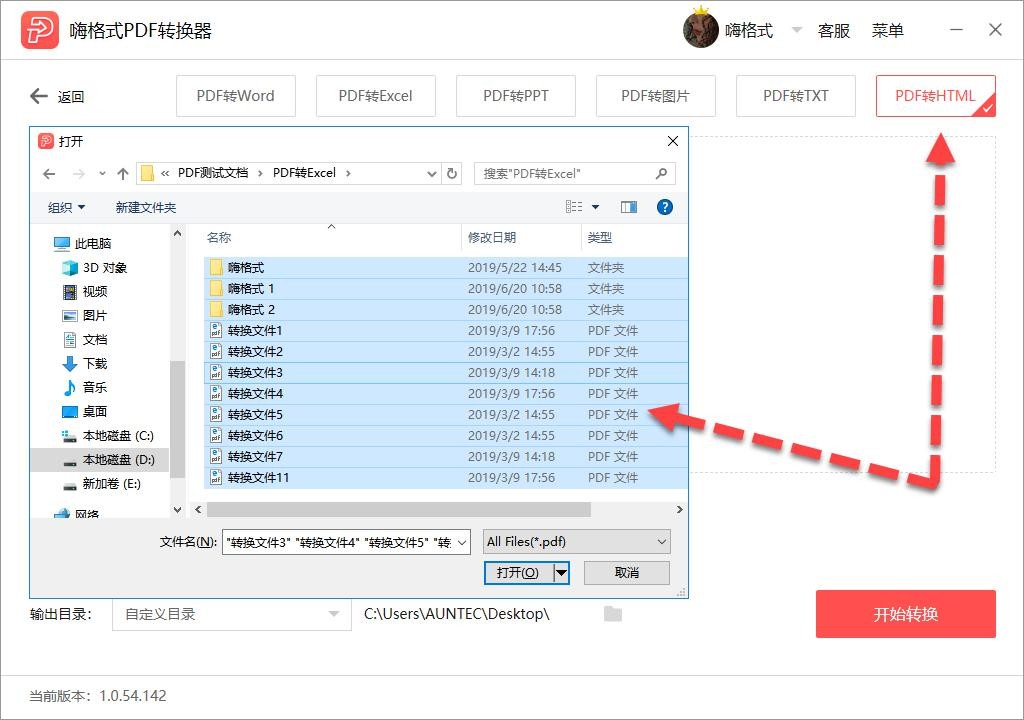
Task: Select file 转换文件5
Action: click(445, 415)
